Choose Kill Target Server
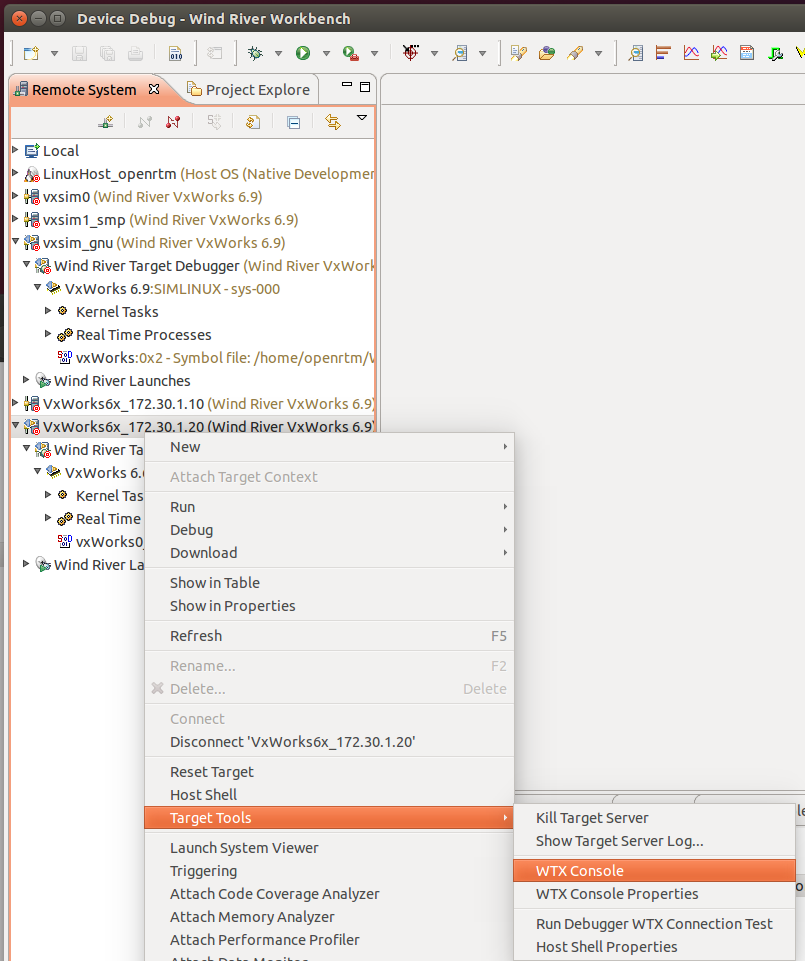 [654, 818]
